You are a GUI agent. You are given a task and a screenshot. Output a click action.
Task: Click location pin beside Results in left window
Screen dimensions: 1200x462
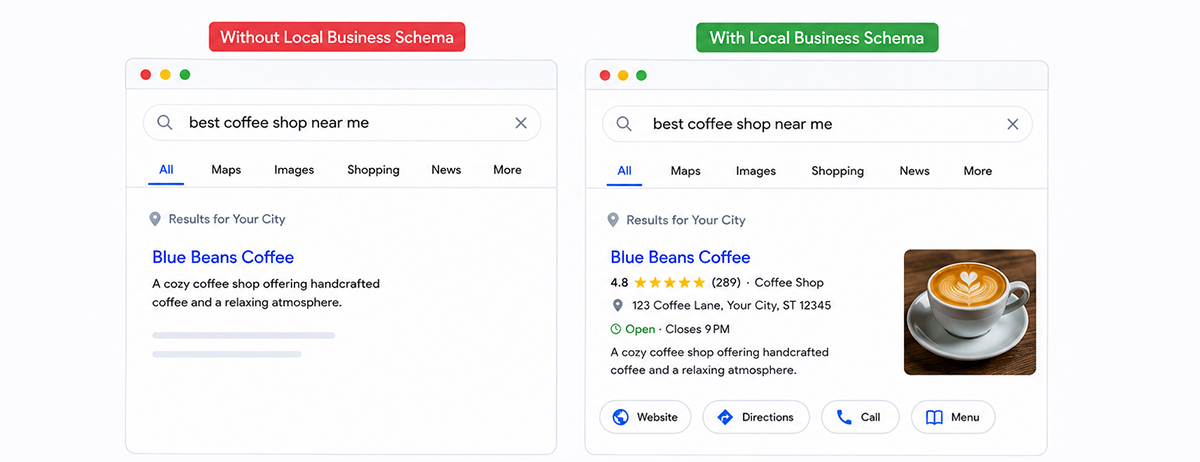pyautogui.click(x=155, y=219)
